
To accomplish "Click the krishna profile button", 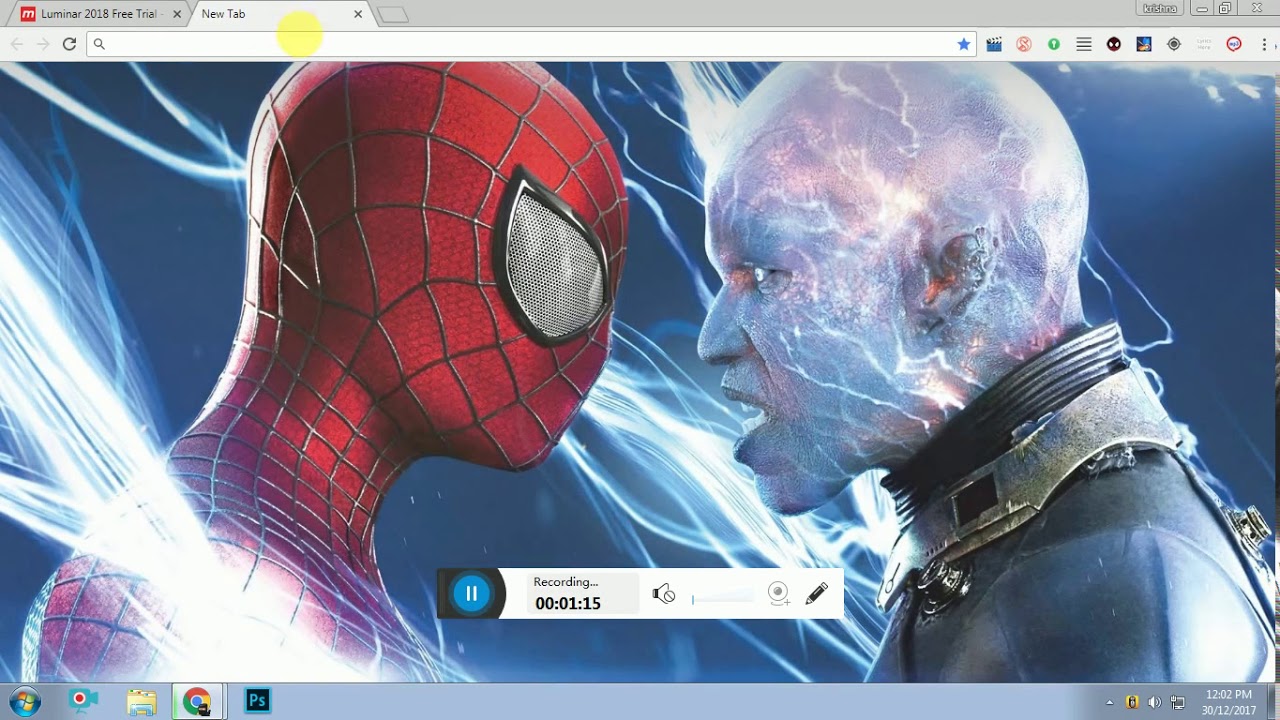I will click(1161, 8).
